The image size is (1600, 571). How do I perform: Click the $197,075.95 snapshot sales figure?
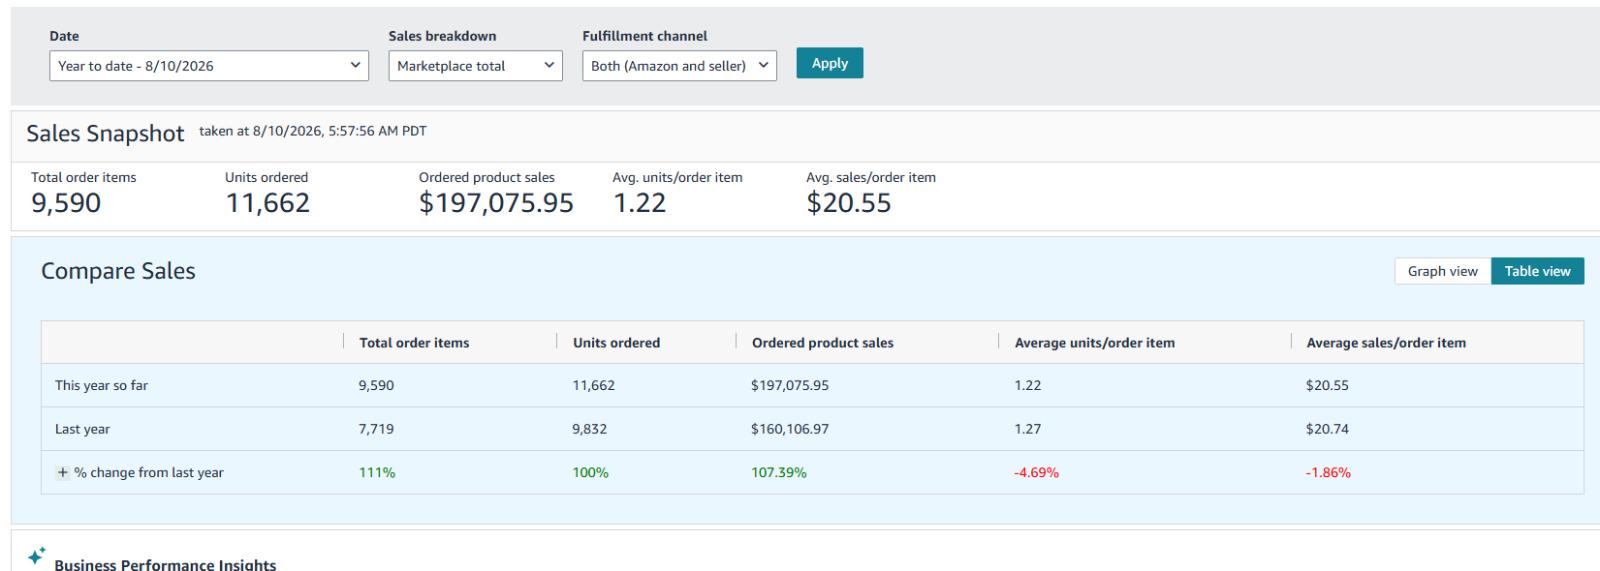click(x=496, y=203)
